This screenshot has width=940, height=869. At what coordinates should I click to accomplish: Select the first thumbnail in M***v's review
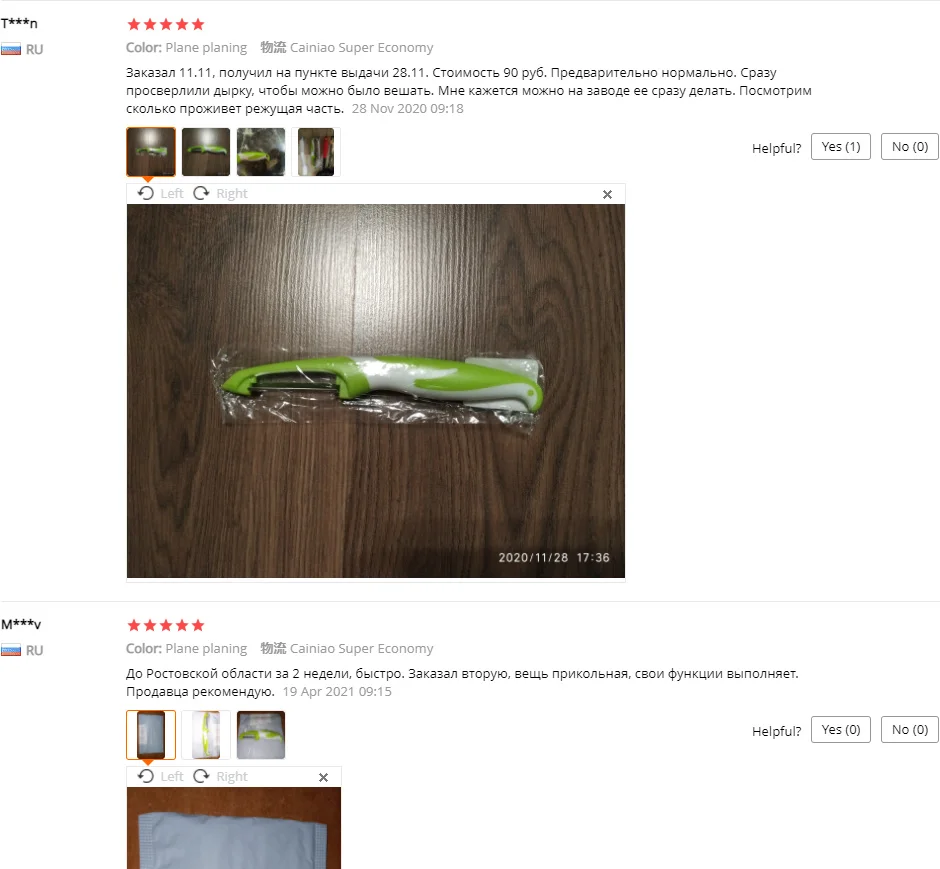[x=151, y=735]
